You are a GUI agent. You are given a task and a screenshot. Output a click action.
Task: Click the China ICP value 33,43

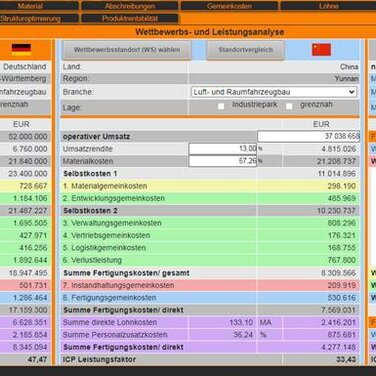(346, 359)
